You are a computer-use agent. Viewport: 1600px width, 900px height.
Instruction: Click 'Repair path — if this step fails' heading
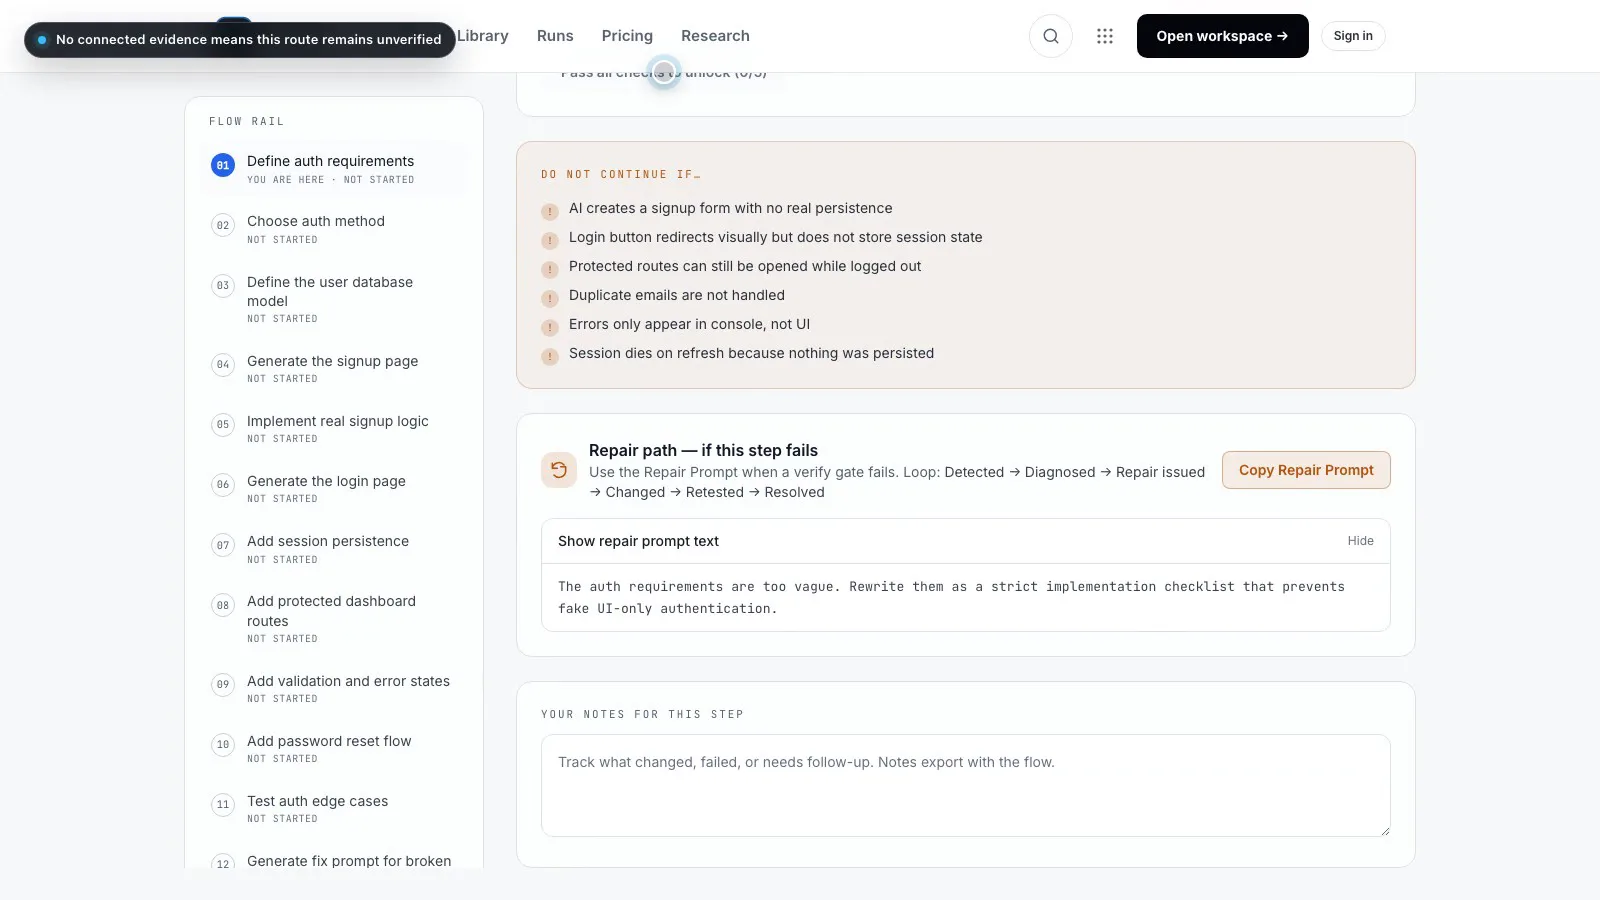703,450
